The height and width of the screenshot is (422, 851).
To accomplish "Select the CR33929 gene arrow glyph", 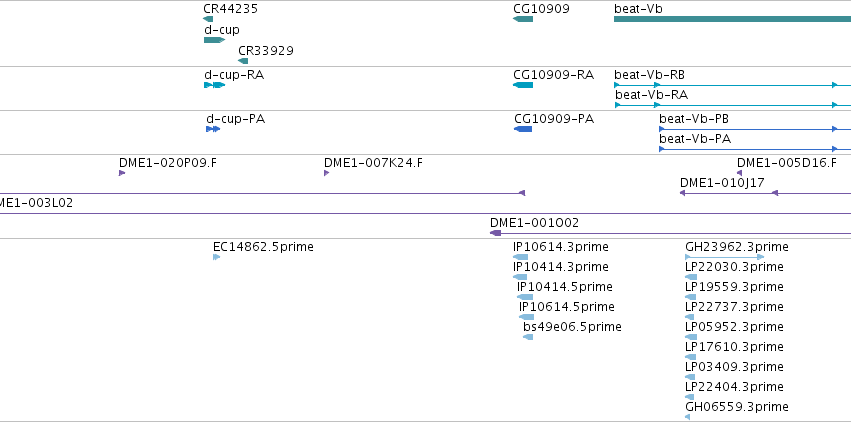I will click(x=243, y=61).
